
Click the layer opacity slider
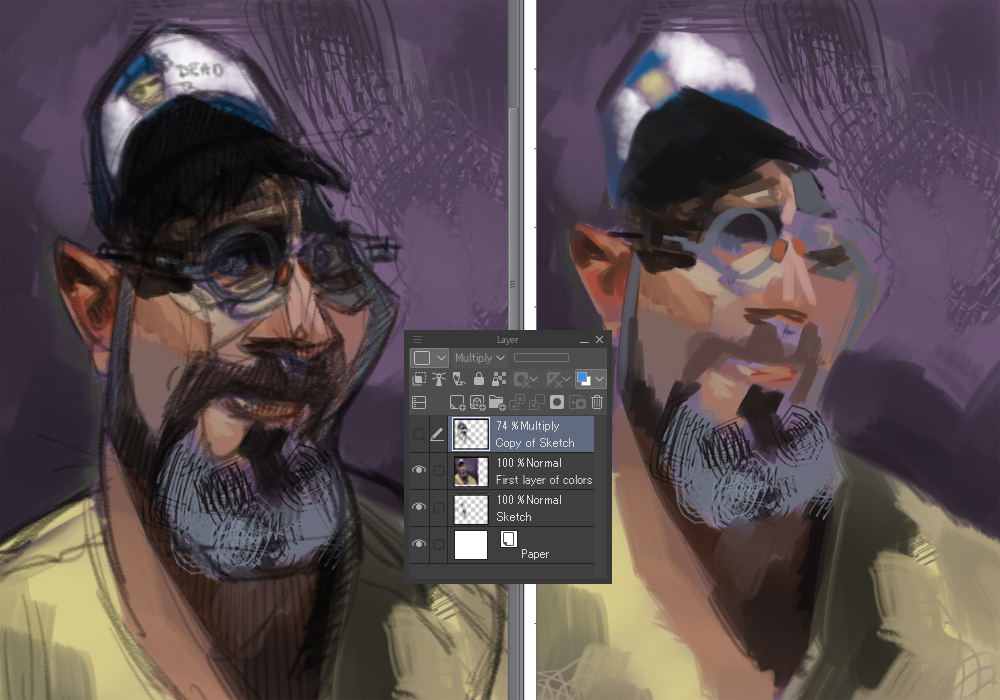(541, 357)
